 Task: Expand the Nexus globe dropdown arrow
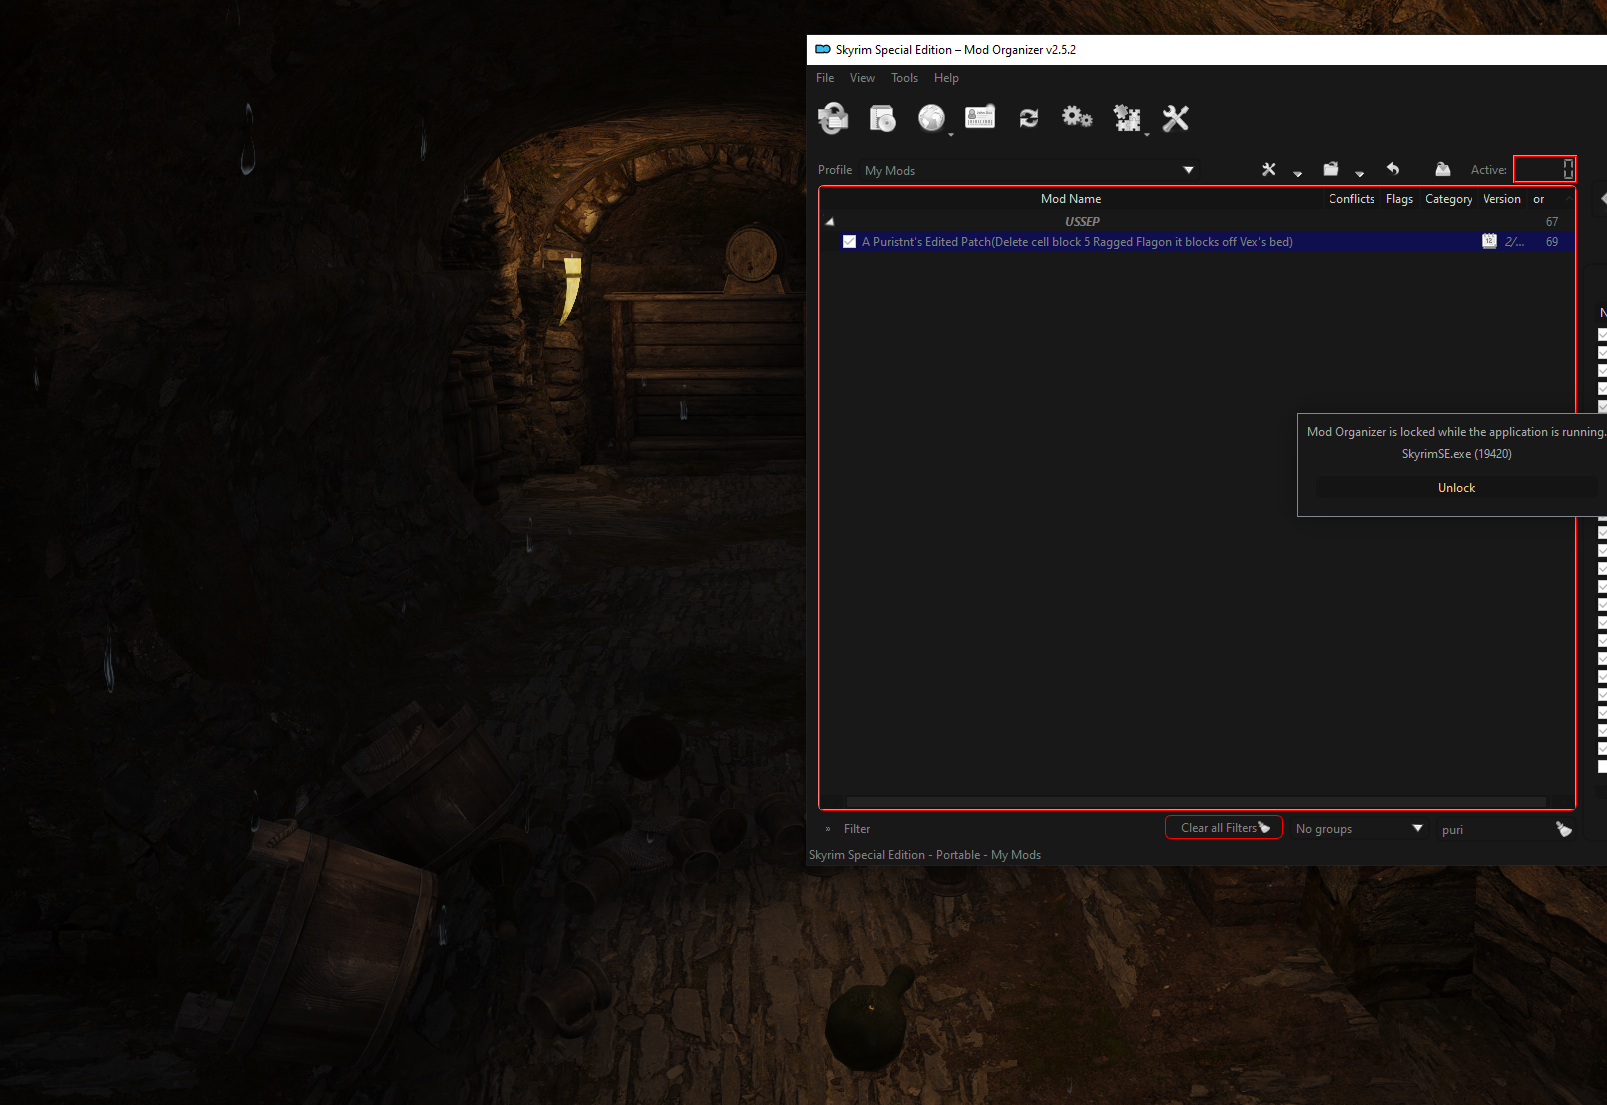tap(951, 133)
